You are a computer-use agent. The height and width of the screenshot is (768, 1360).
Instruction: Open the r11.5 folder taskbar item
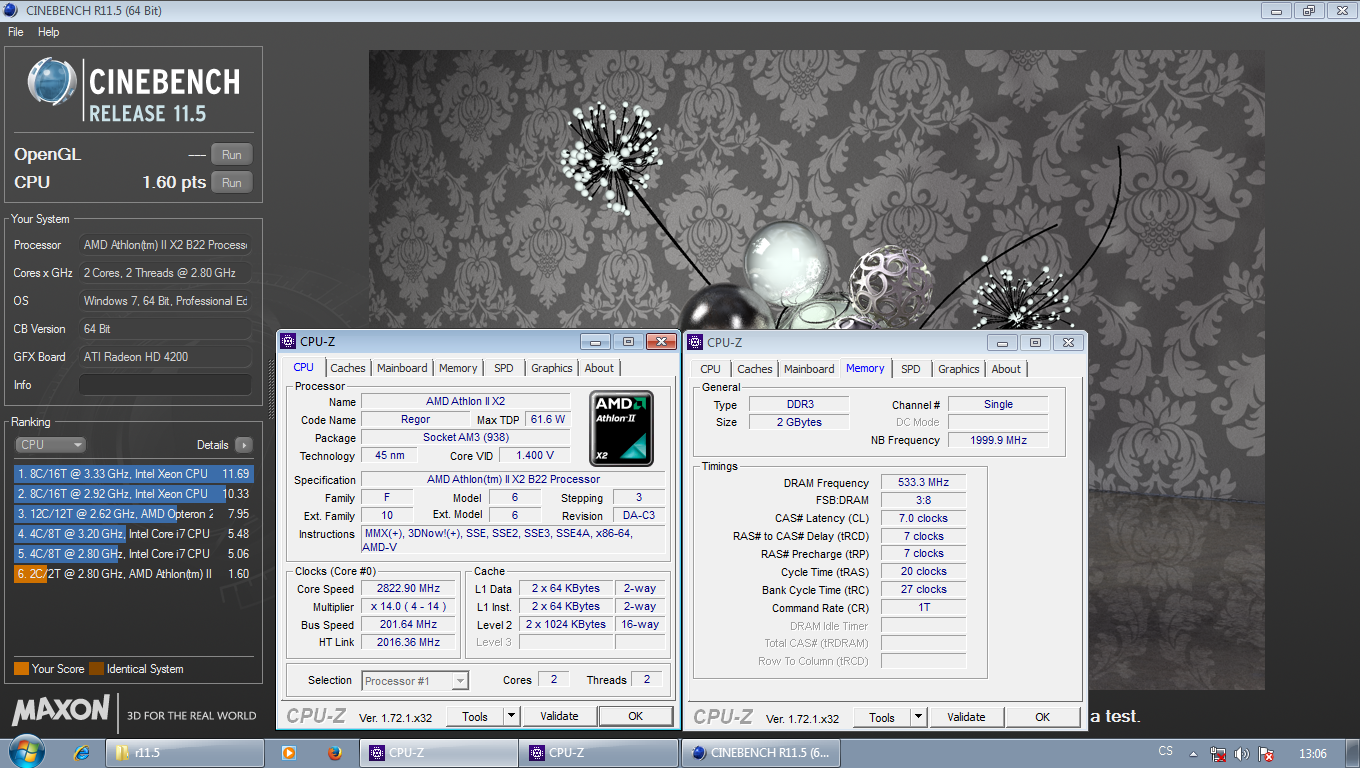185,753
